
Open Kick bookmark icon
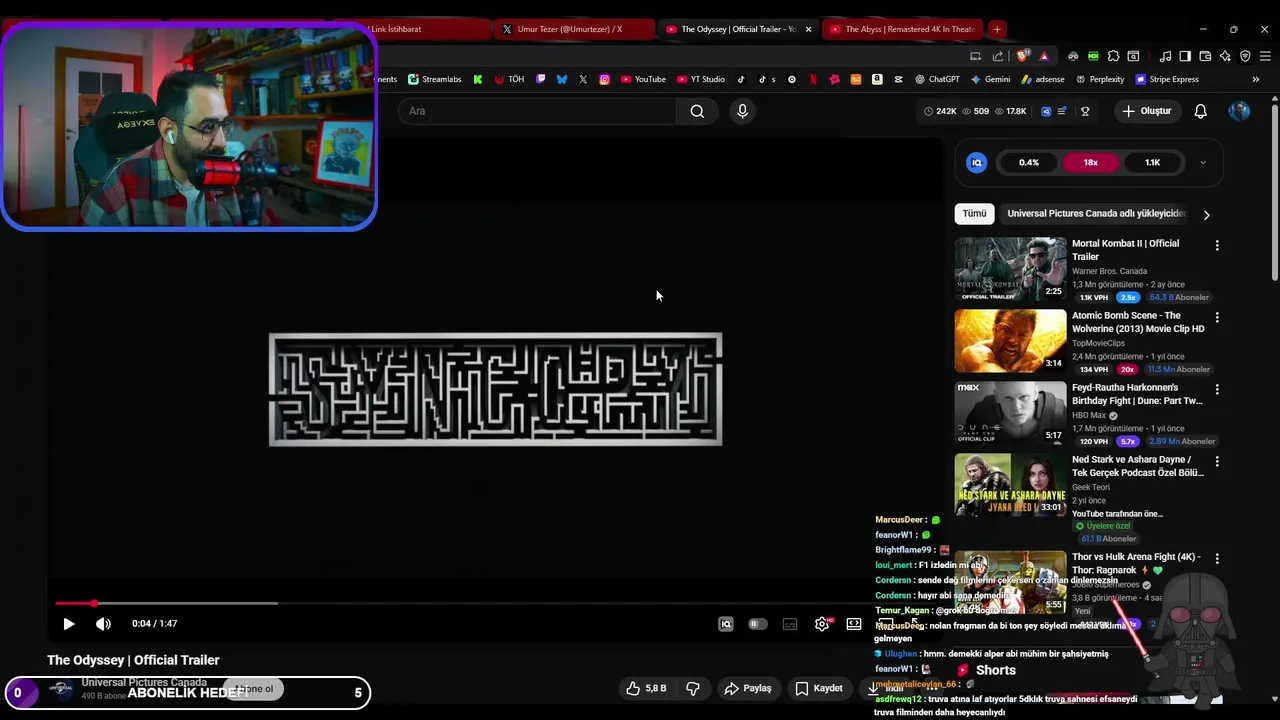coord(478,79)
